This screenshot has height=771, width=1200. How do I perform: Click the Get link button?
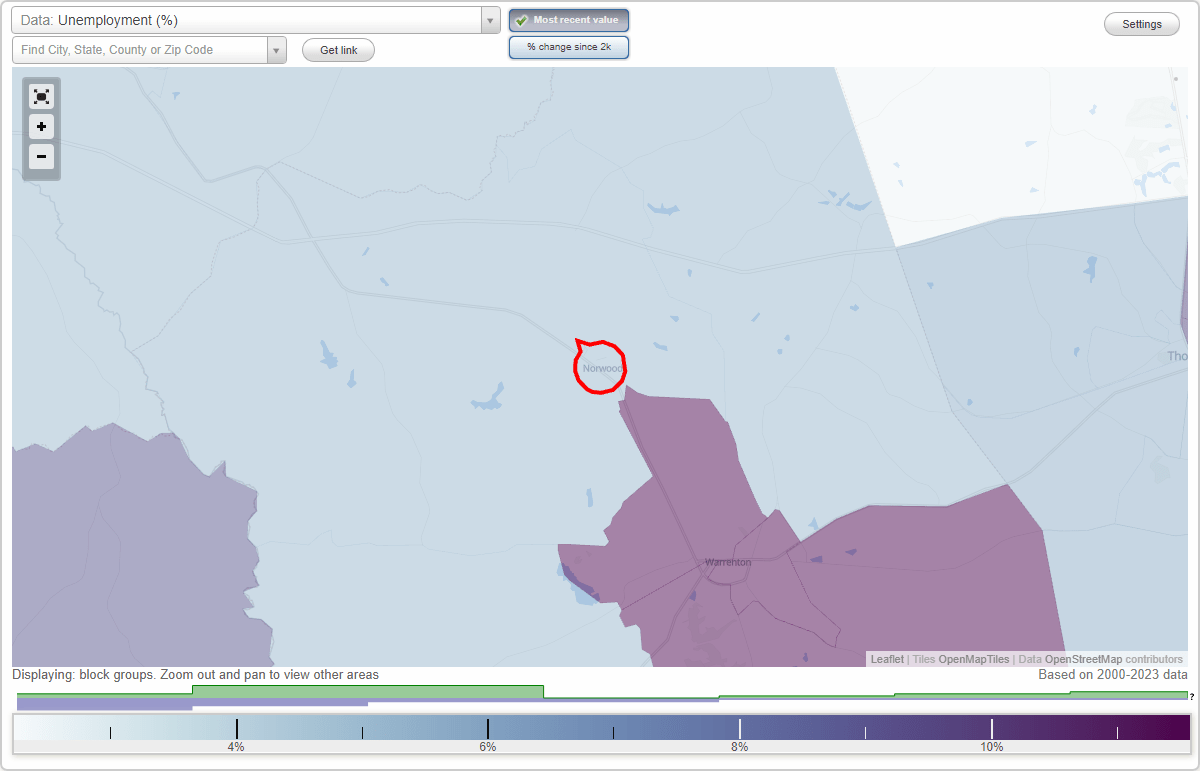click(x=337, y=49)
